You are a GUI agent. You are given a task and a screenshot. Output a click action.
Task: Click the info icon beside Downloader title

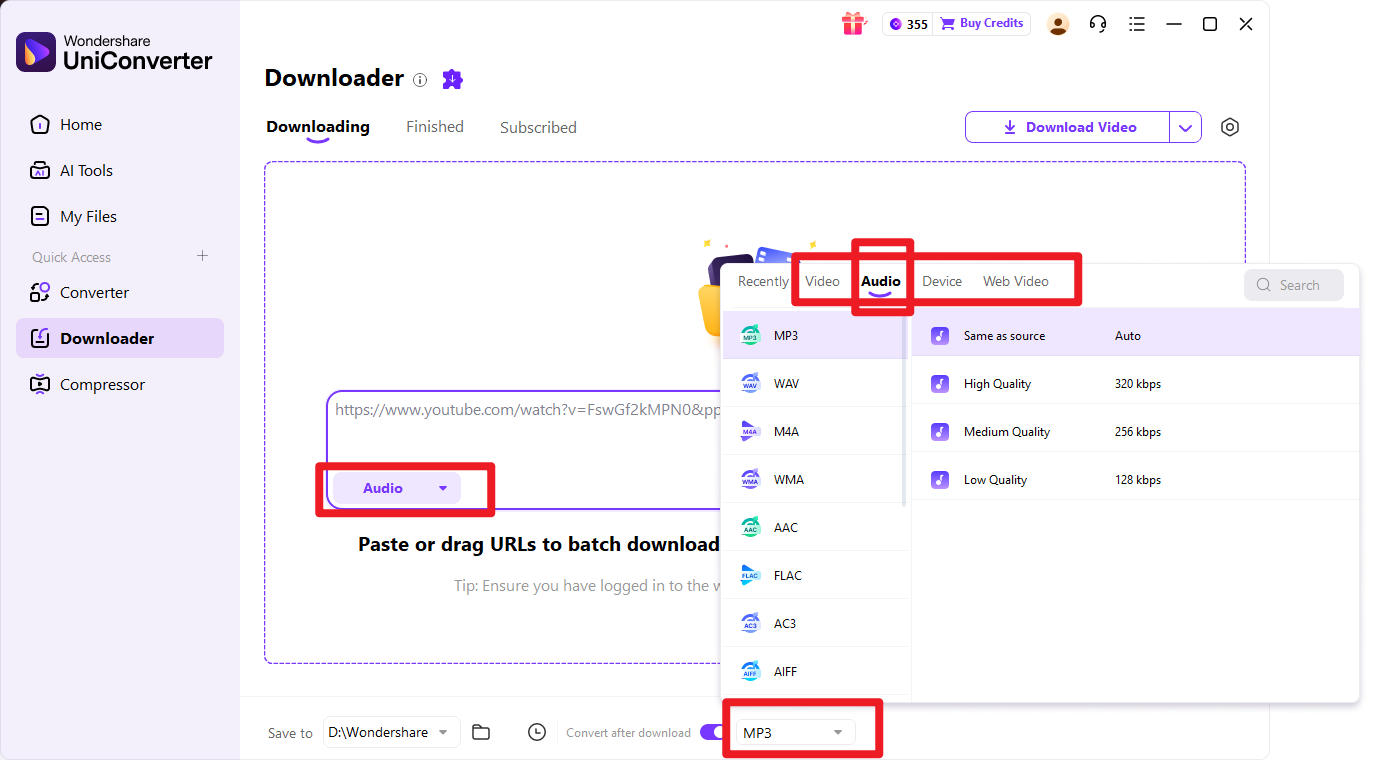420,80
